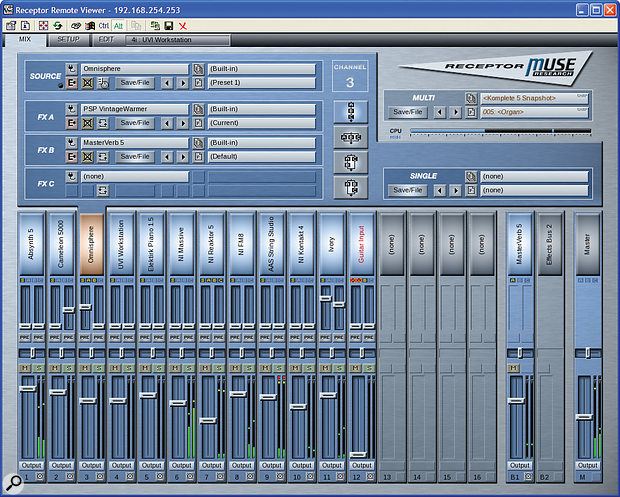The height and width of the screenshot is (497, 620).
Task: Click the refresh screen toolbar icon
Action: 58,26
